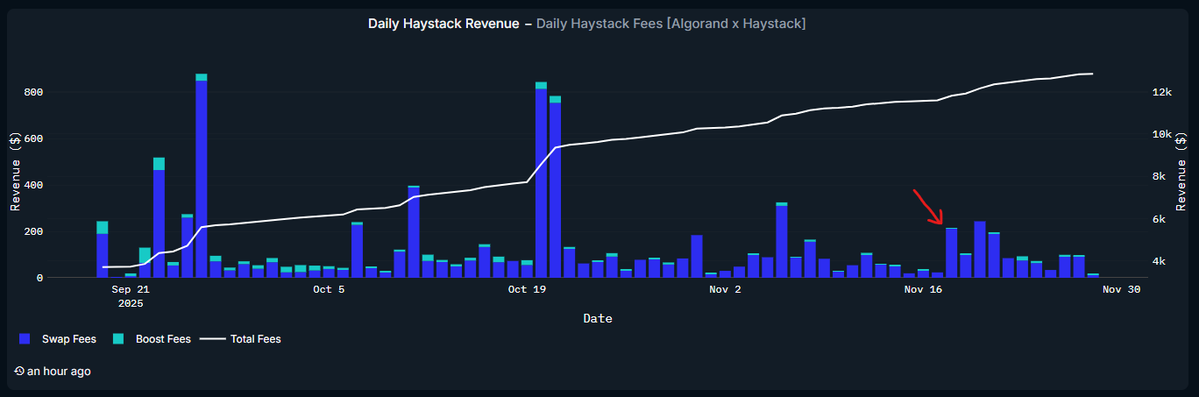Click the 'Nov 30' date tick label
Image resolution: width=1199 pixels, height=397 pixels.
point(1122,289)
